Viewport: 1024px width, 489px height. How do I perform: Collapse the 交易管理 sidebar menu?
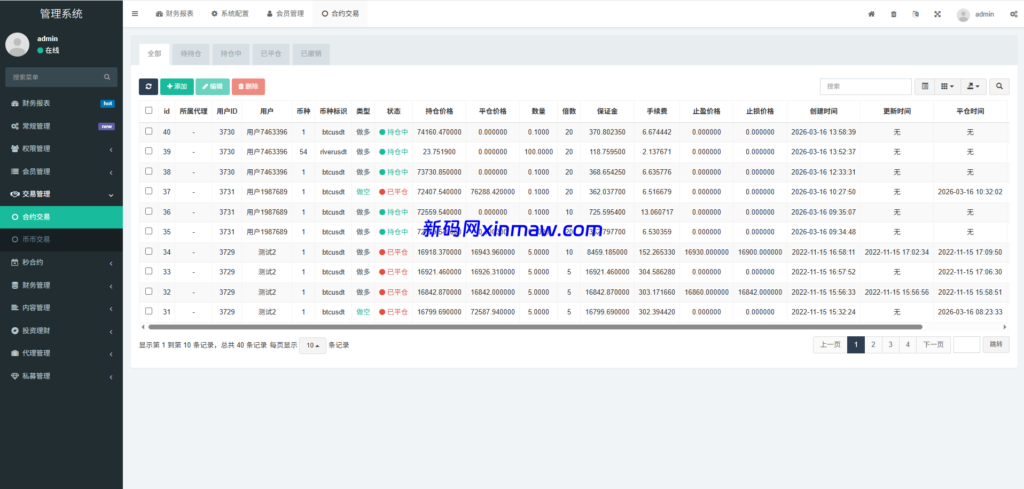pyautogui.click(x=61, y=194)
